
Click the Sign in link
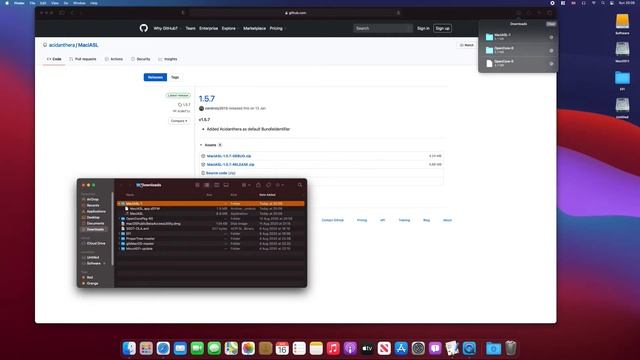tap(423, 28)
